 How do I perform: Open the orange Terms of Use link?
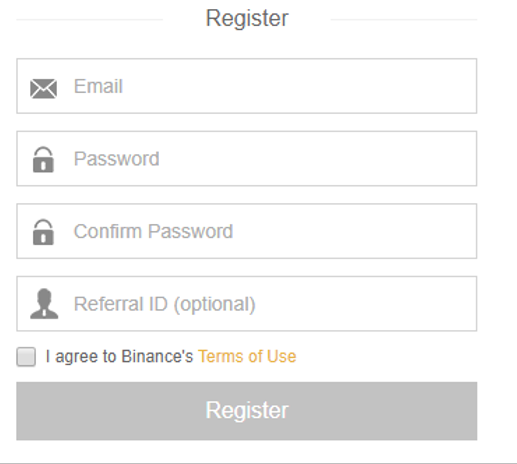pos(247,356)
